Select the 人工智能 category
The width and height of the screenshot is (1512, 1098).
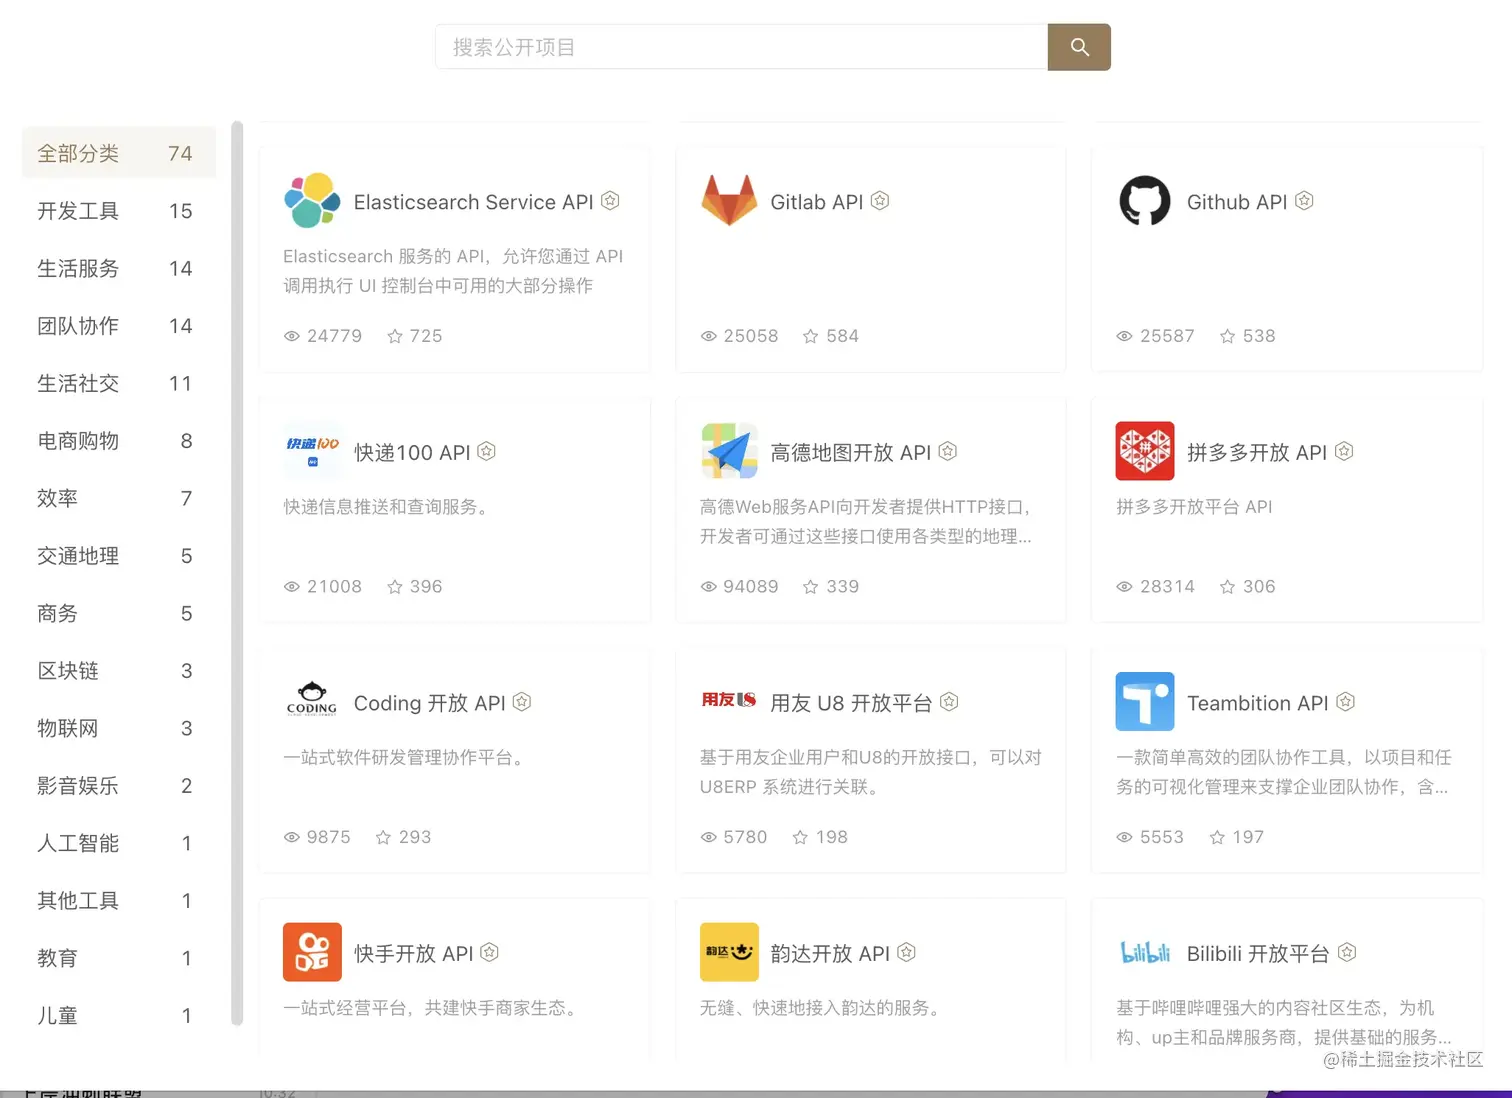119,843
